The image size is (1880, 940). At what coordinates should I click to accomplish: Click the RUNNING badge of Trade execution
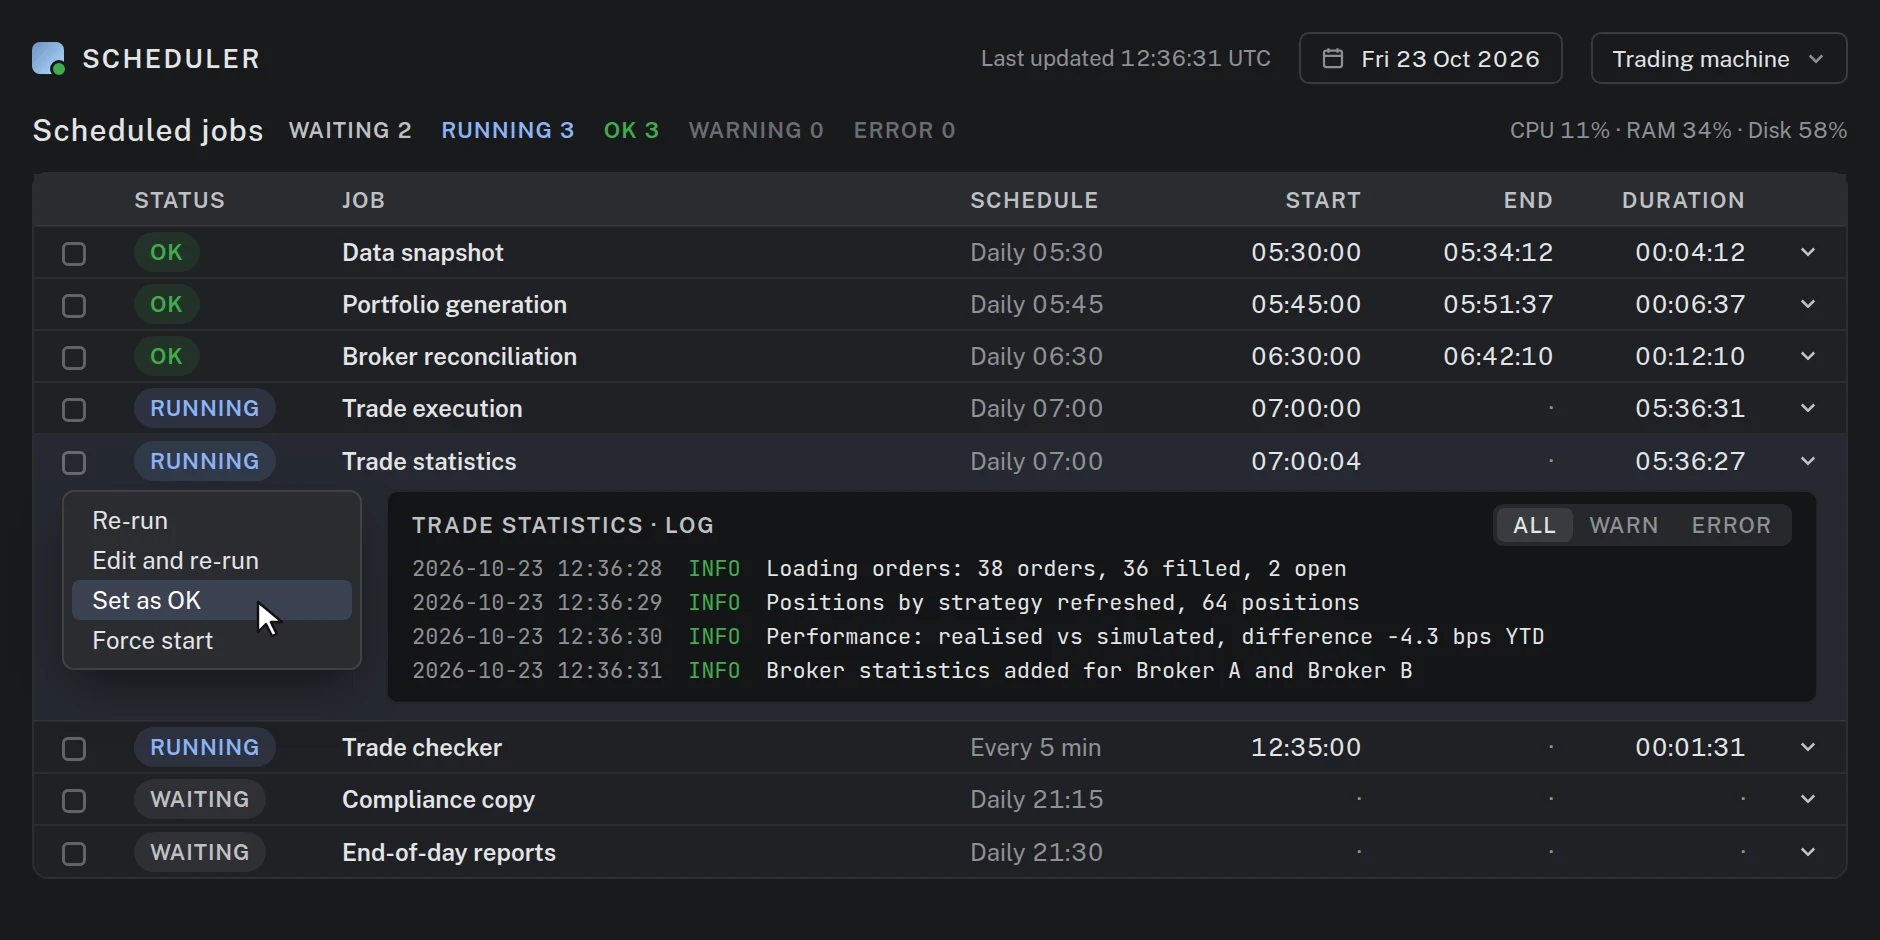[204, 408]
